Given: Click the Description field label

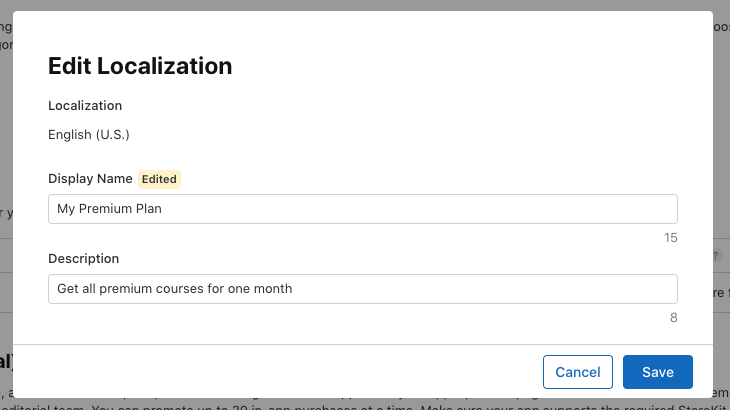Looking at the screenshot, I should 83,258.
